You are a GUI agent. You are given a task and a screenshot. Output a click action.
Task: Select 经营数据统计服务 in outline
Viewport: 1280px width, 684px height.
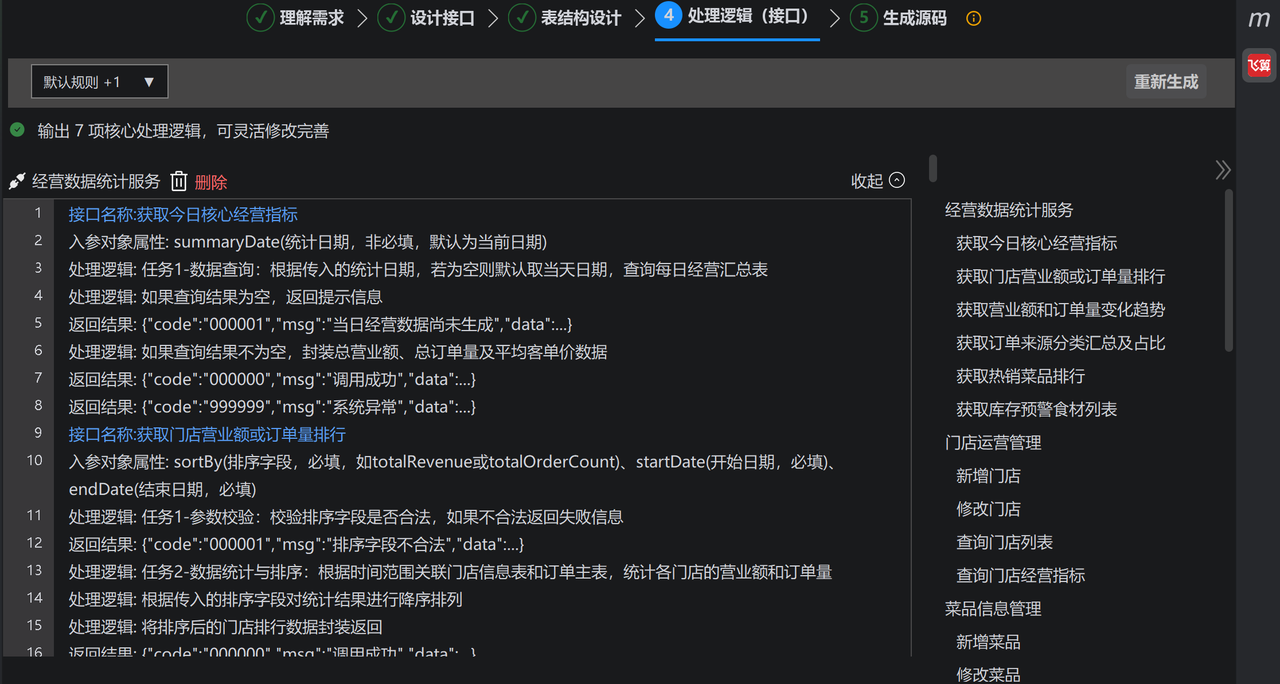click(1009, 210)
